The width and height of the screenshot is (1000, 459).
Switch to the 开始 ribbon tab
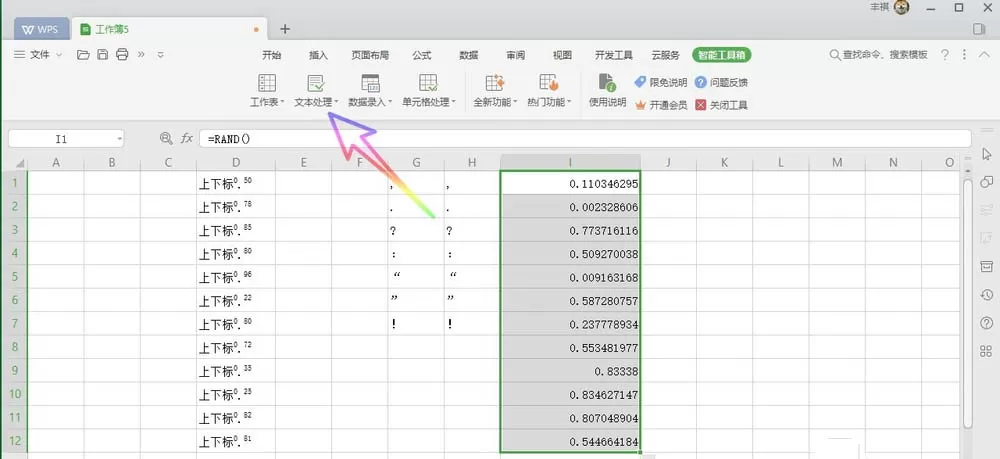[272, 55]
